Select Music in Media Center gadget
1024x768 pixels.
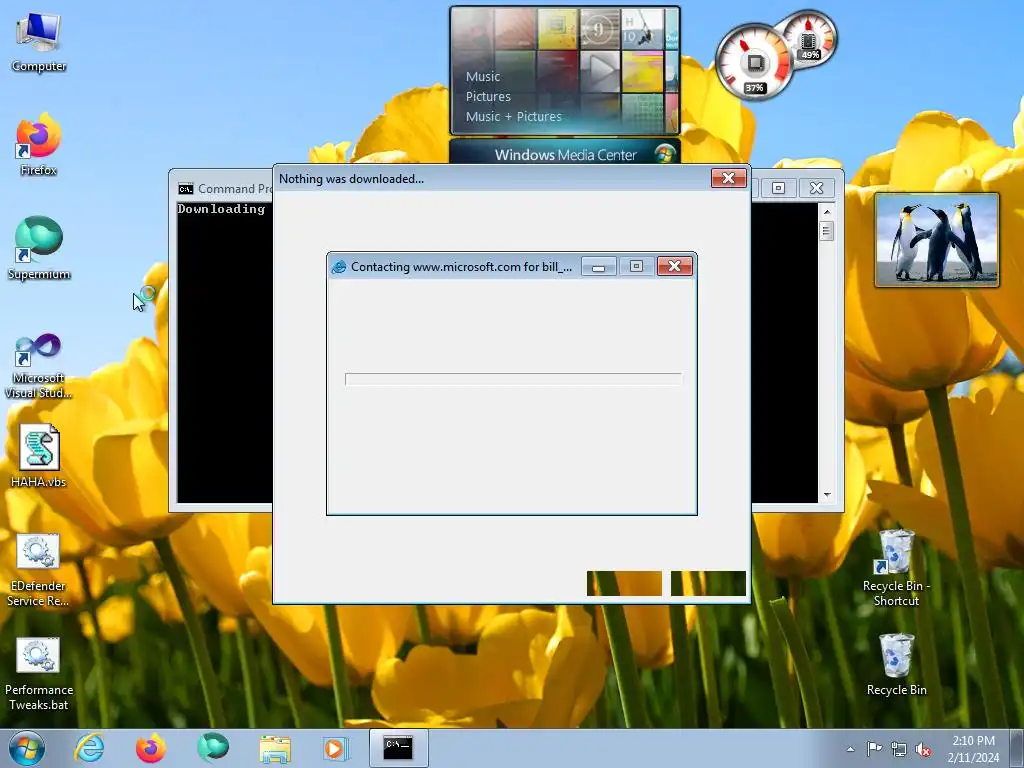483,76
